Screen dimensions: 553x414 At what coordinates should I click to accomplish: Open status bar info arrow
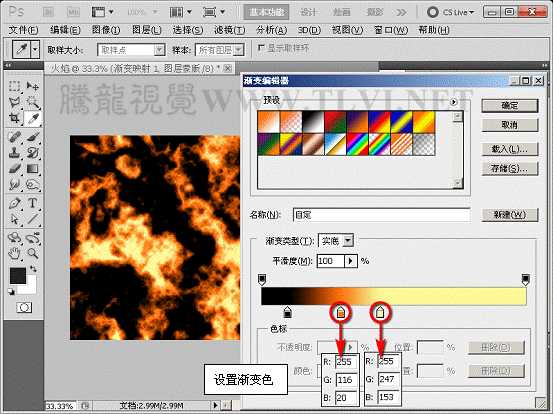click(215, 406)
